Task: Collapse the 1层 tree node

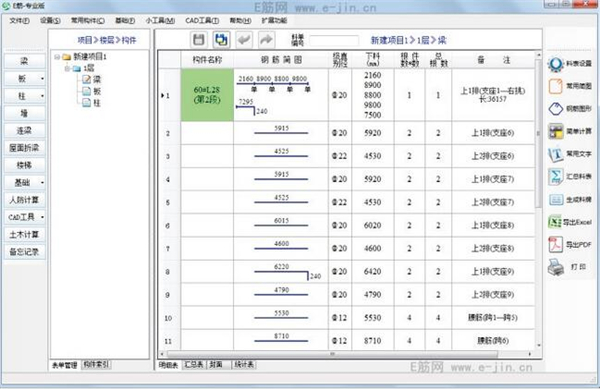Action: pos(67,68)
